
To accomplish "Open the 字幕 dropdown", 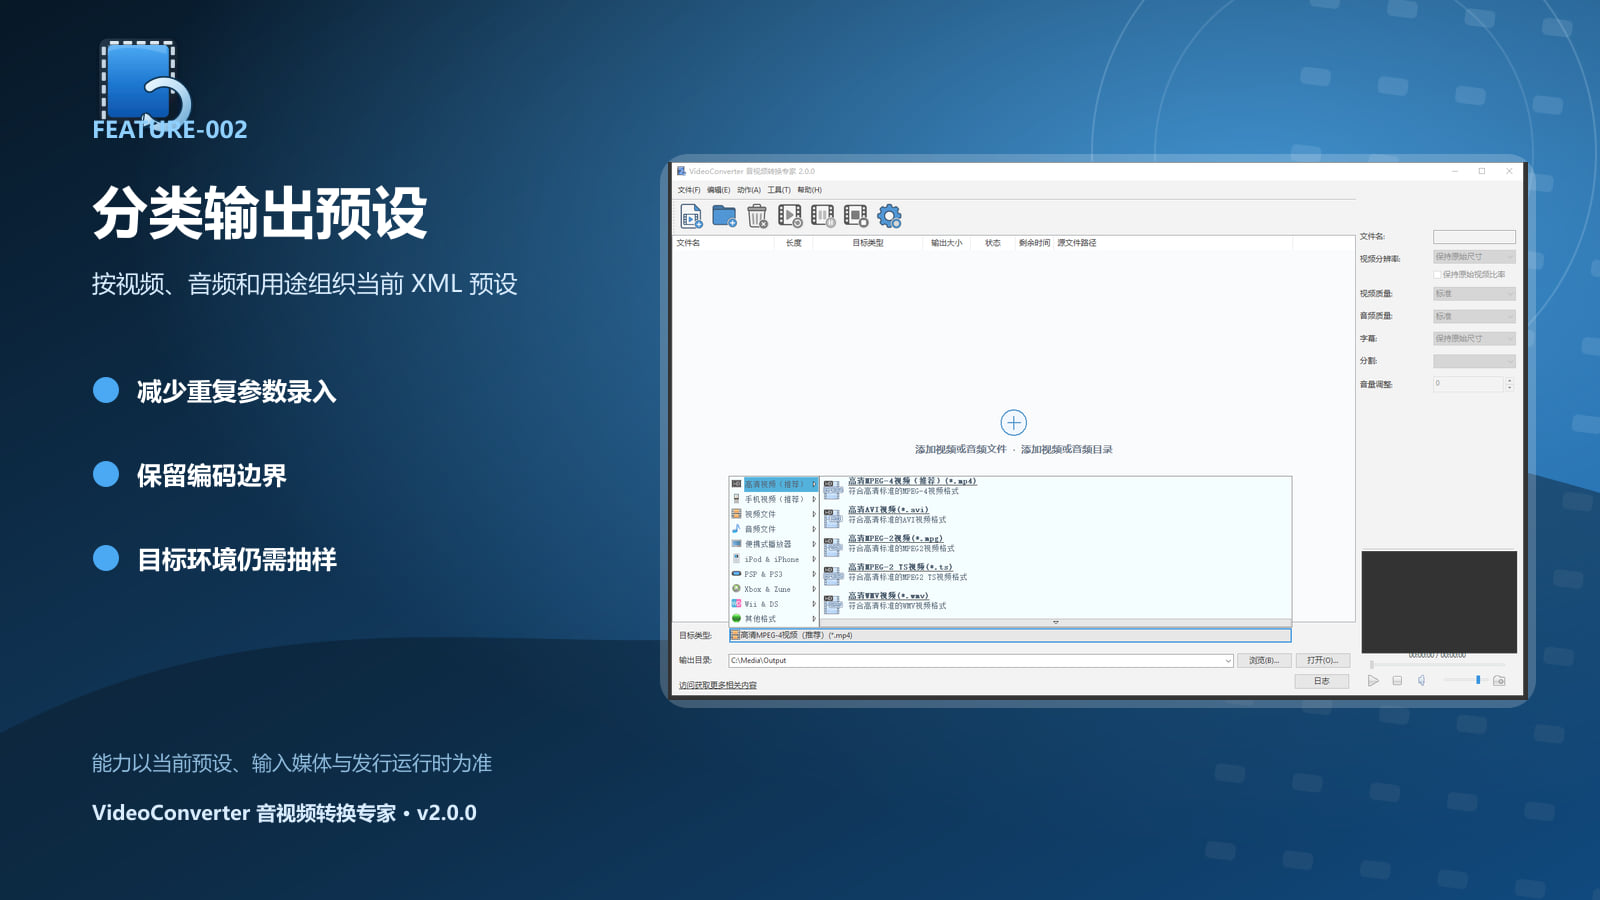I will (1474, 338).
